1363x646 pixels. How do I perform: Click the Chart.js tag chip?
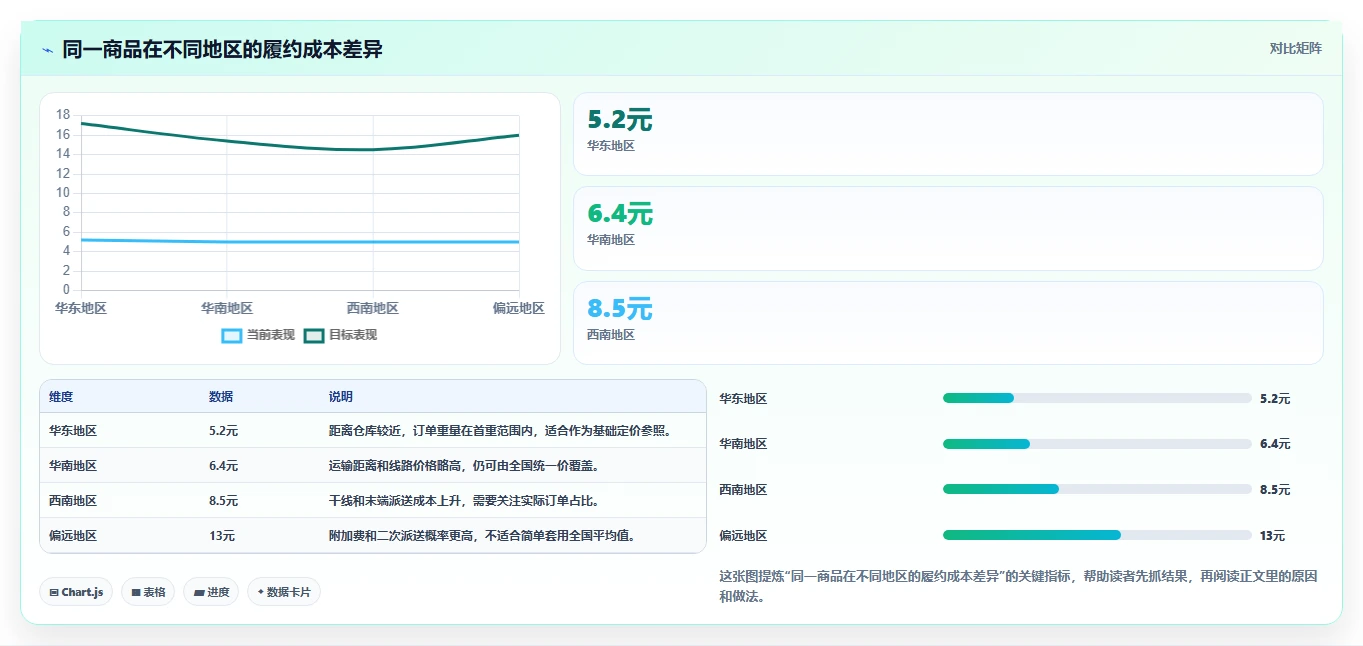76,592
